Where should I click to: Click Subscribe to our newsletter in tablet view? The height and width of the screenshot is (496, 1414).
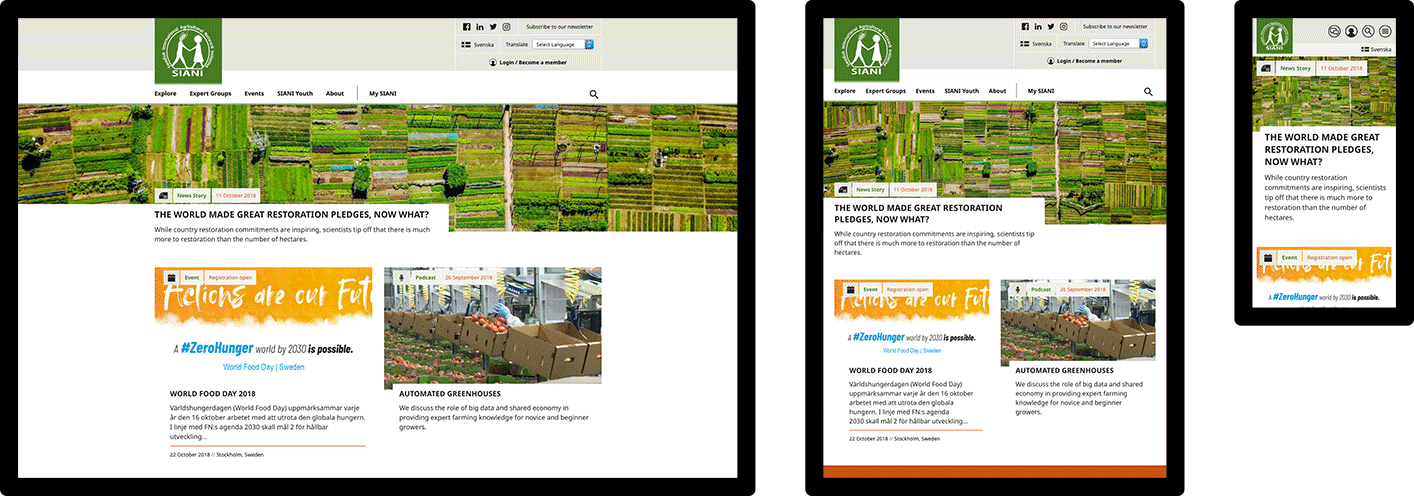1115,27
